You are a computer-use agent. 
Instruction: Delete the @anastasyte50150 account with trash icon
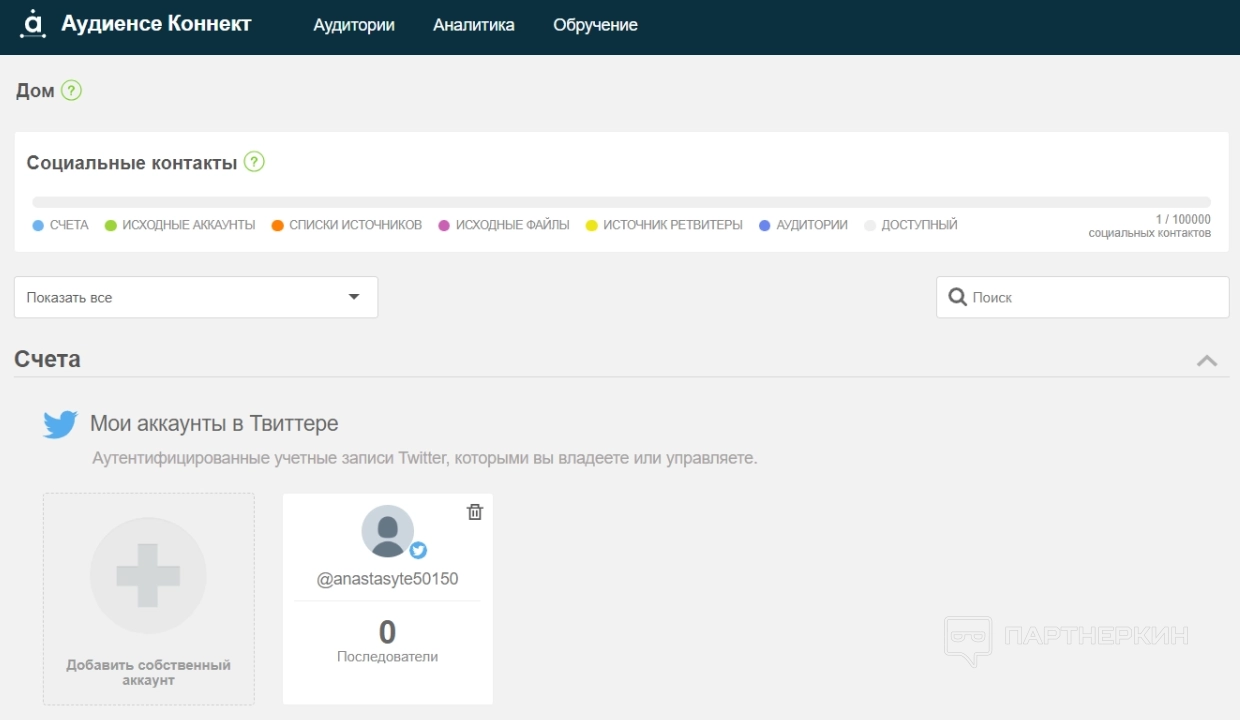coord(475,512)
